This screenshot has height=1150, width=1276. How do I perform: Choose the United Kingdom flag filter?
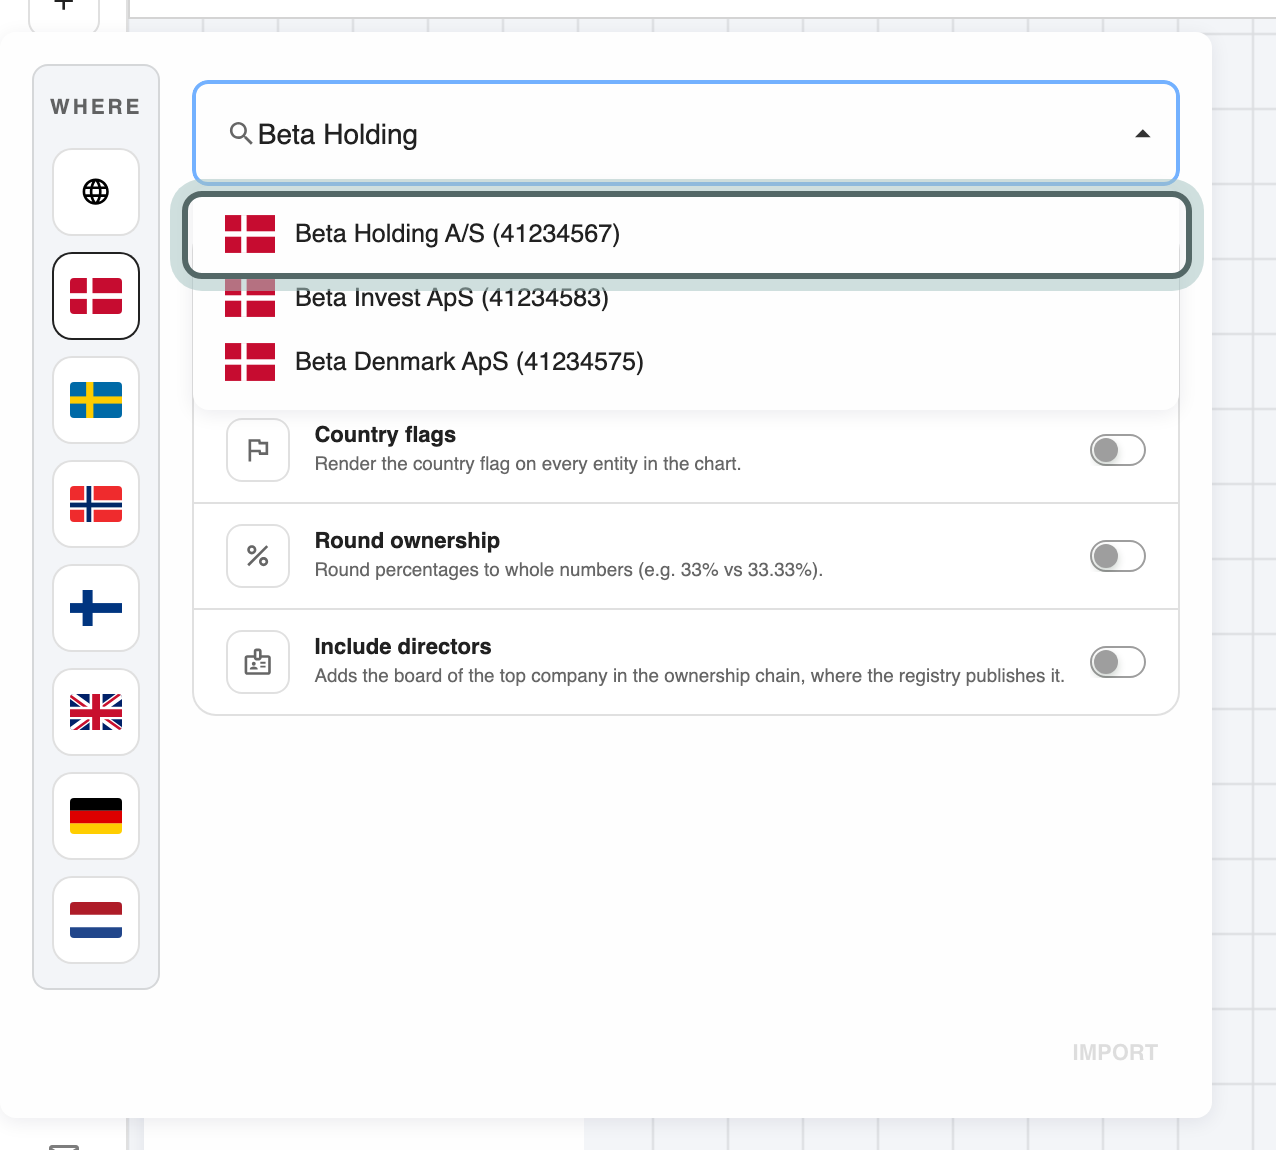96,712
